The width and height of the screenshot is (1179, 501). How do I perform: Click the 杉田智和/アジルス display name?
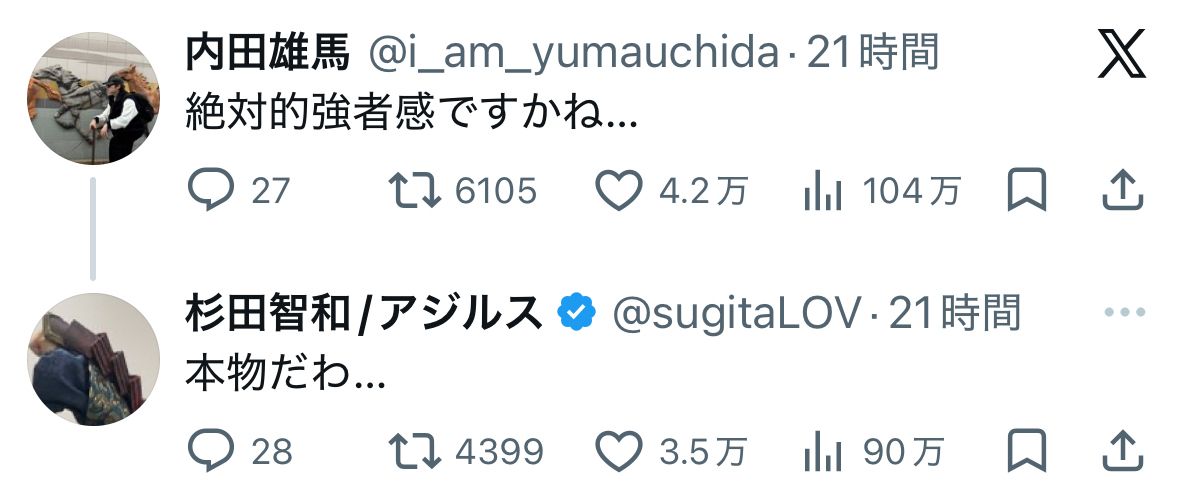(x=364, y=314)
